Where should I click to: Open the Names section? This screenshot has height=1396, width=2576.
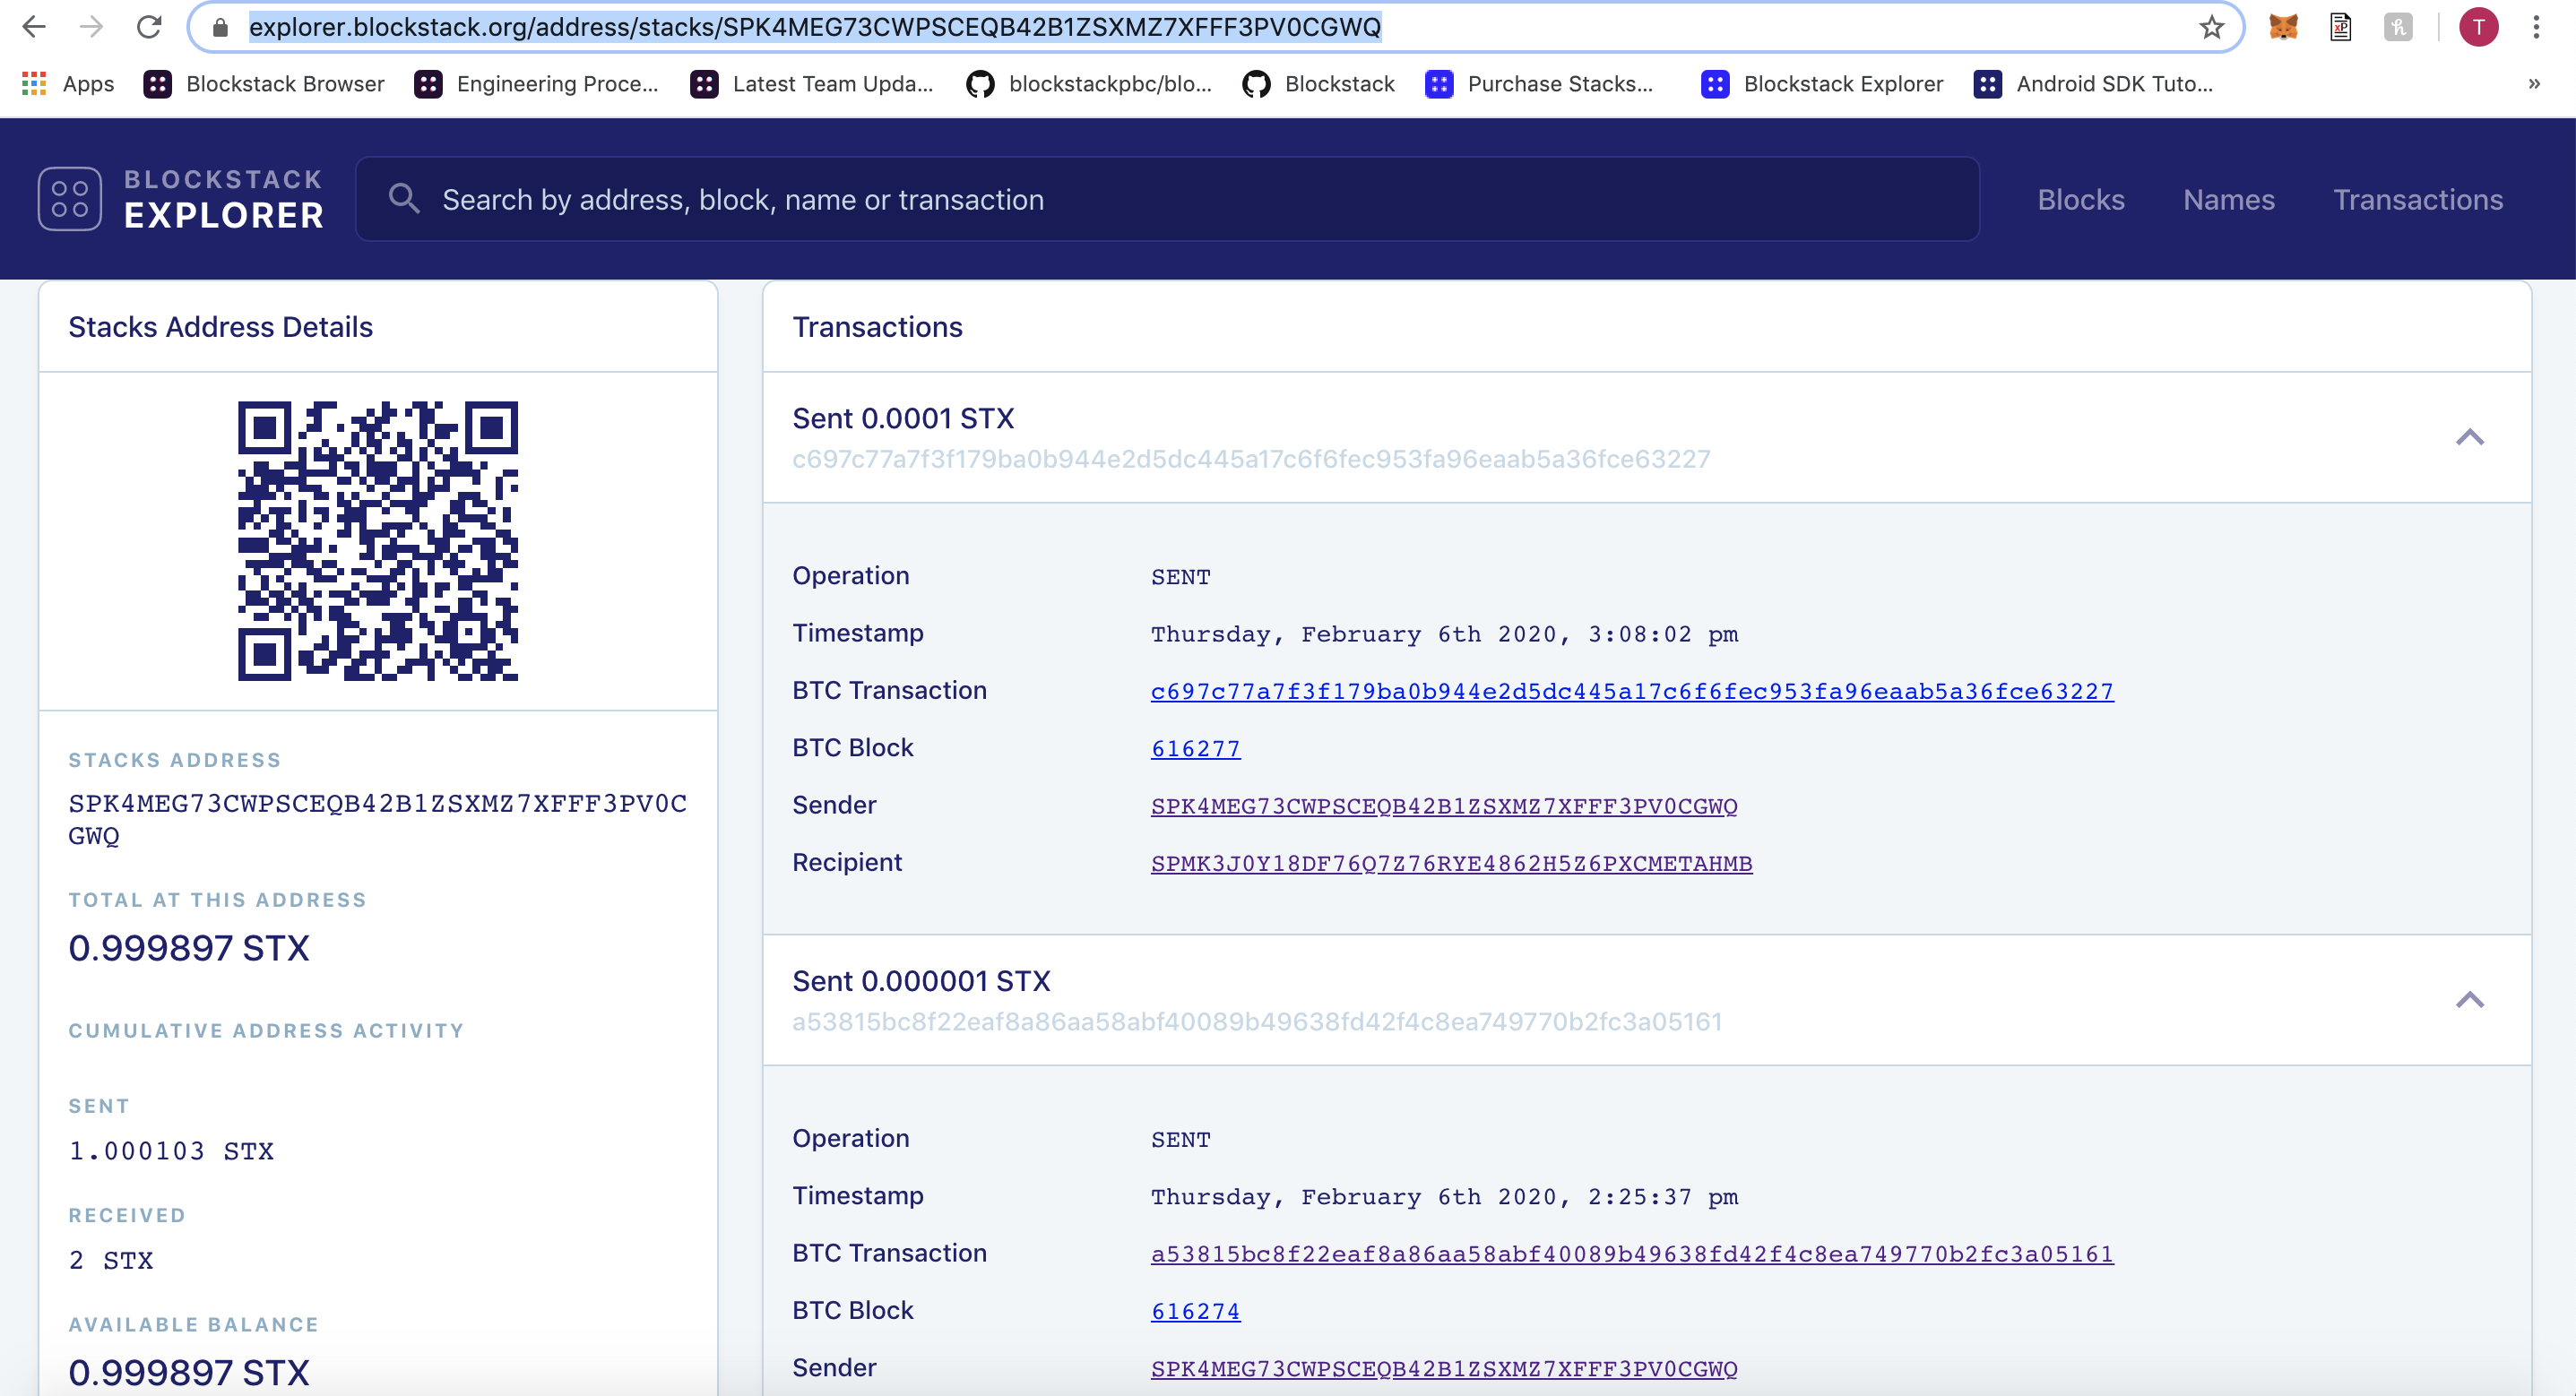click(2229, 200)
